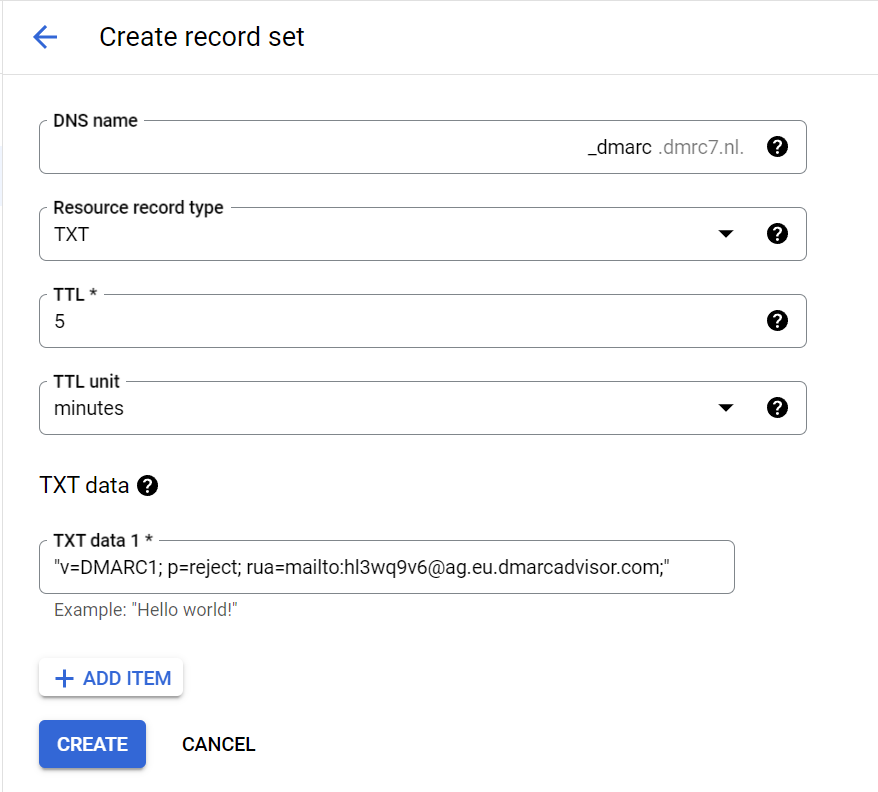Viewport: 878px width, 792px height.
Task: Expand the TTL unit dropdown arrow
Action: coord(726,408)
